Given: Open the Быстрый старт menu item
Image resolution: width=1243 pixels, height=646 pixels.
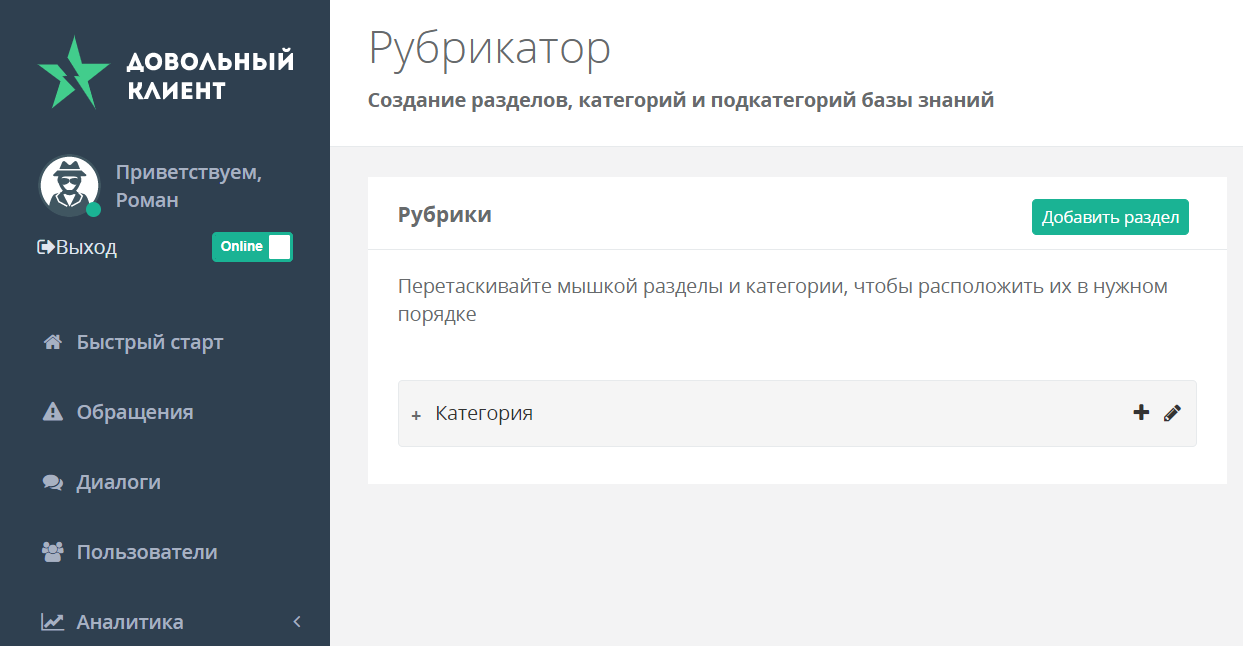Looking at the screenshot, I should [150, 342].
